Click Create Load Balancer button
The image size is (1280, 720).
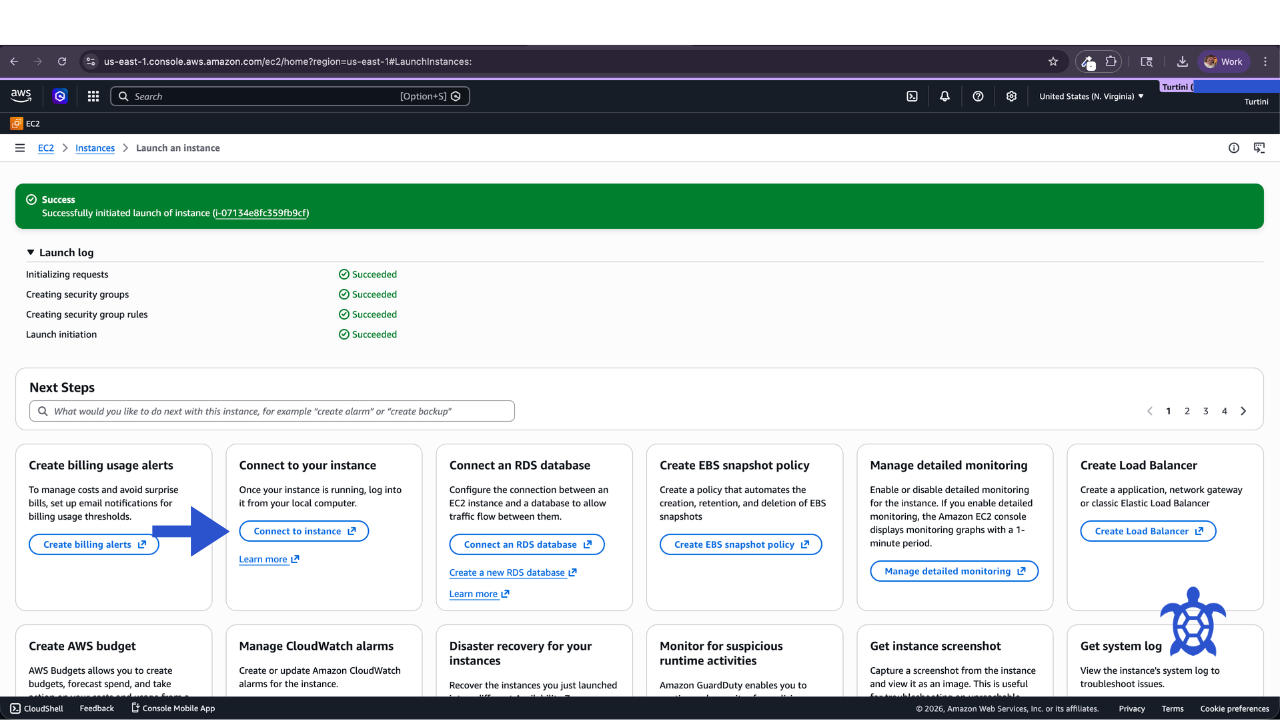pyautogui.click(x=1148, y=531)
